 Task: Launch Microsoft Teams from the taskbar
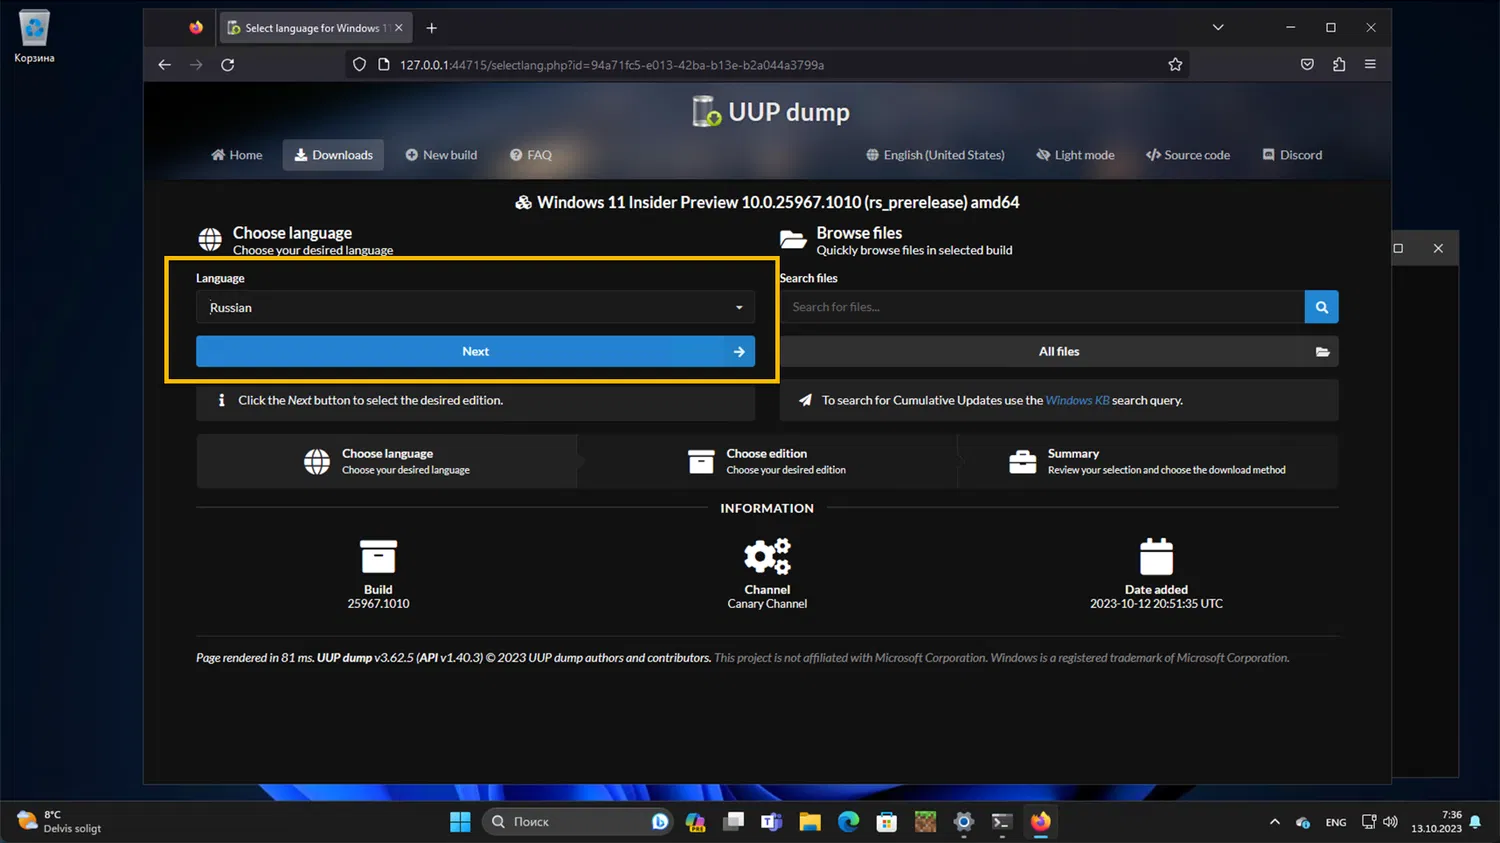pyautogui.click(x=772, y=822)
